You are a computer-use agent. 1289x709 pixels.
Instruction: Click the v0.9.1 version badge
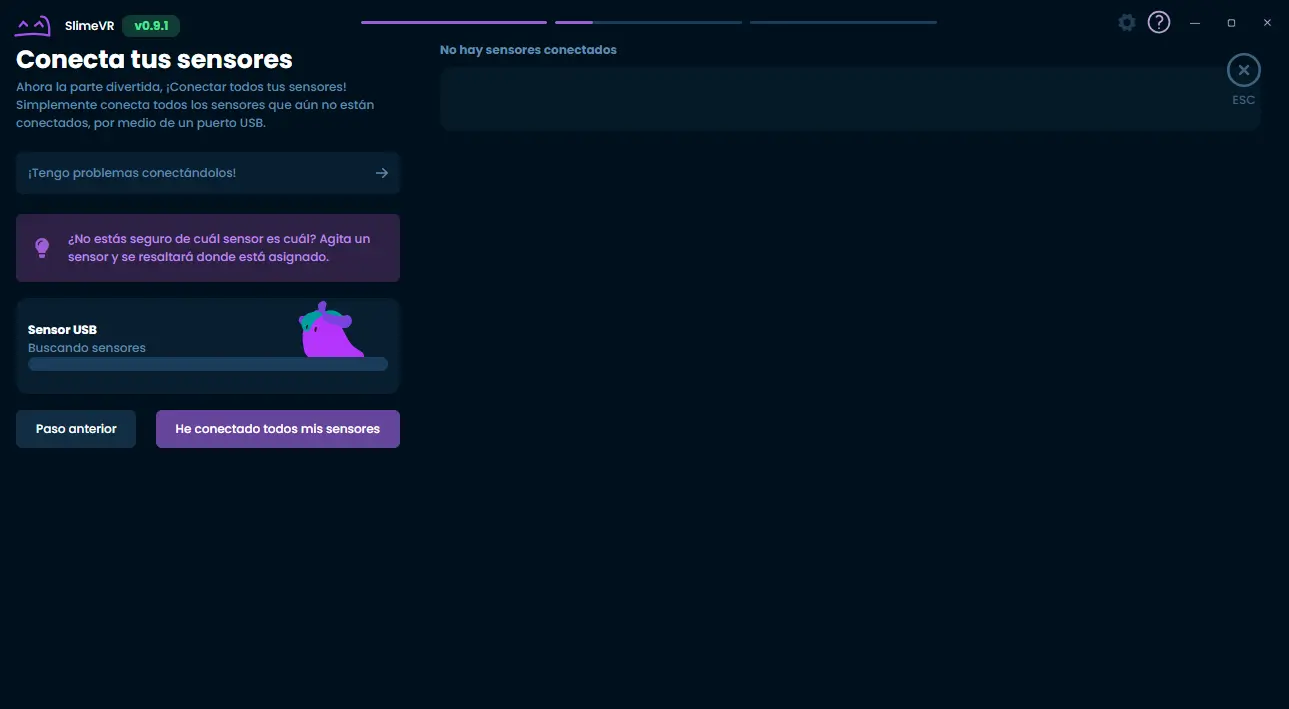[x=151, y=26]
